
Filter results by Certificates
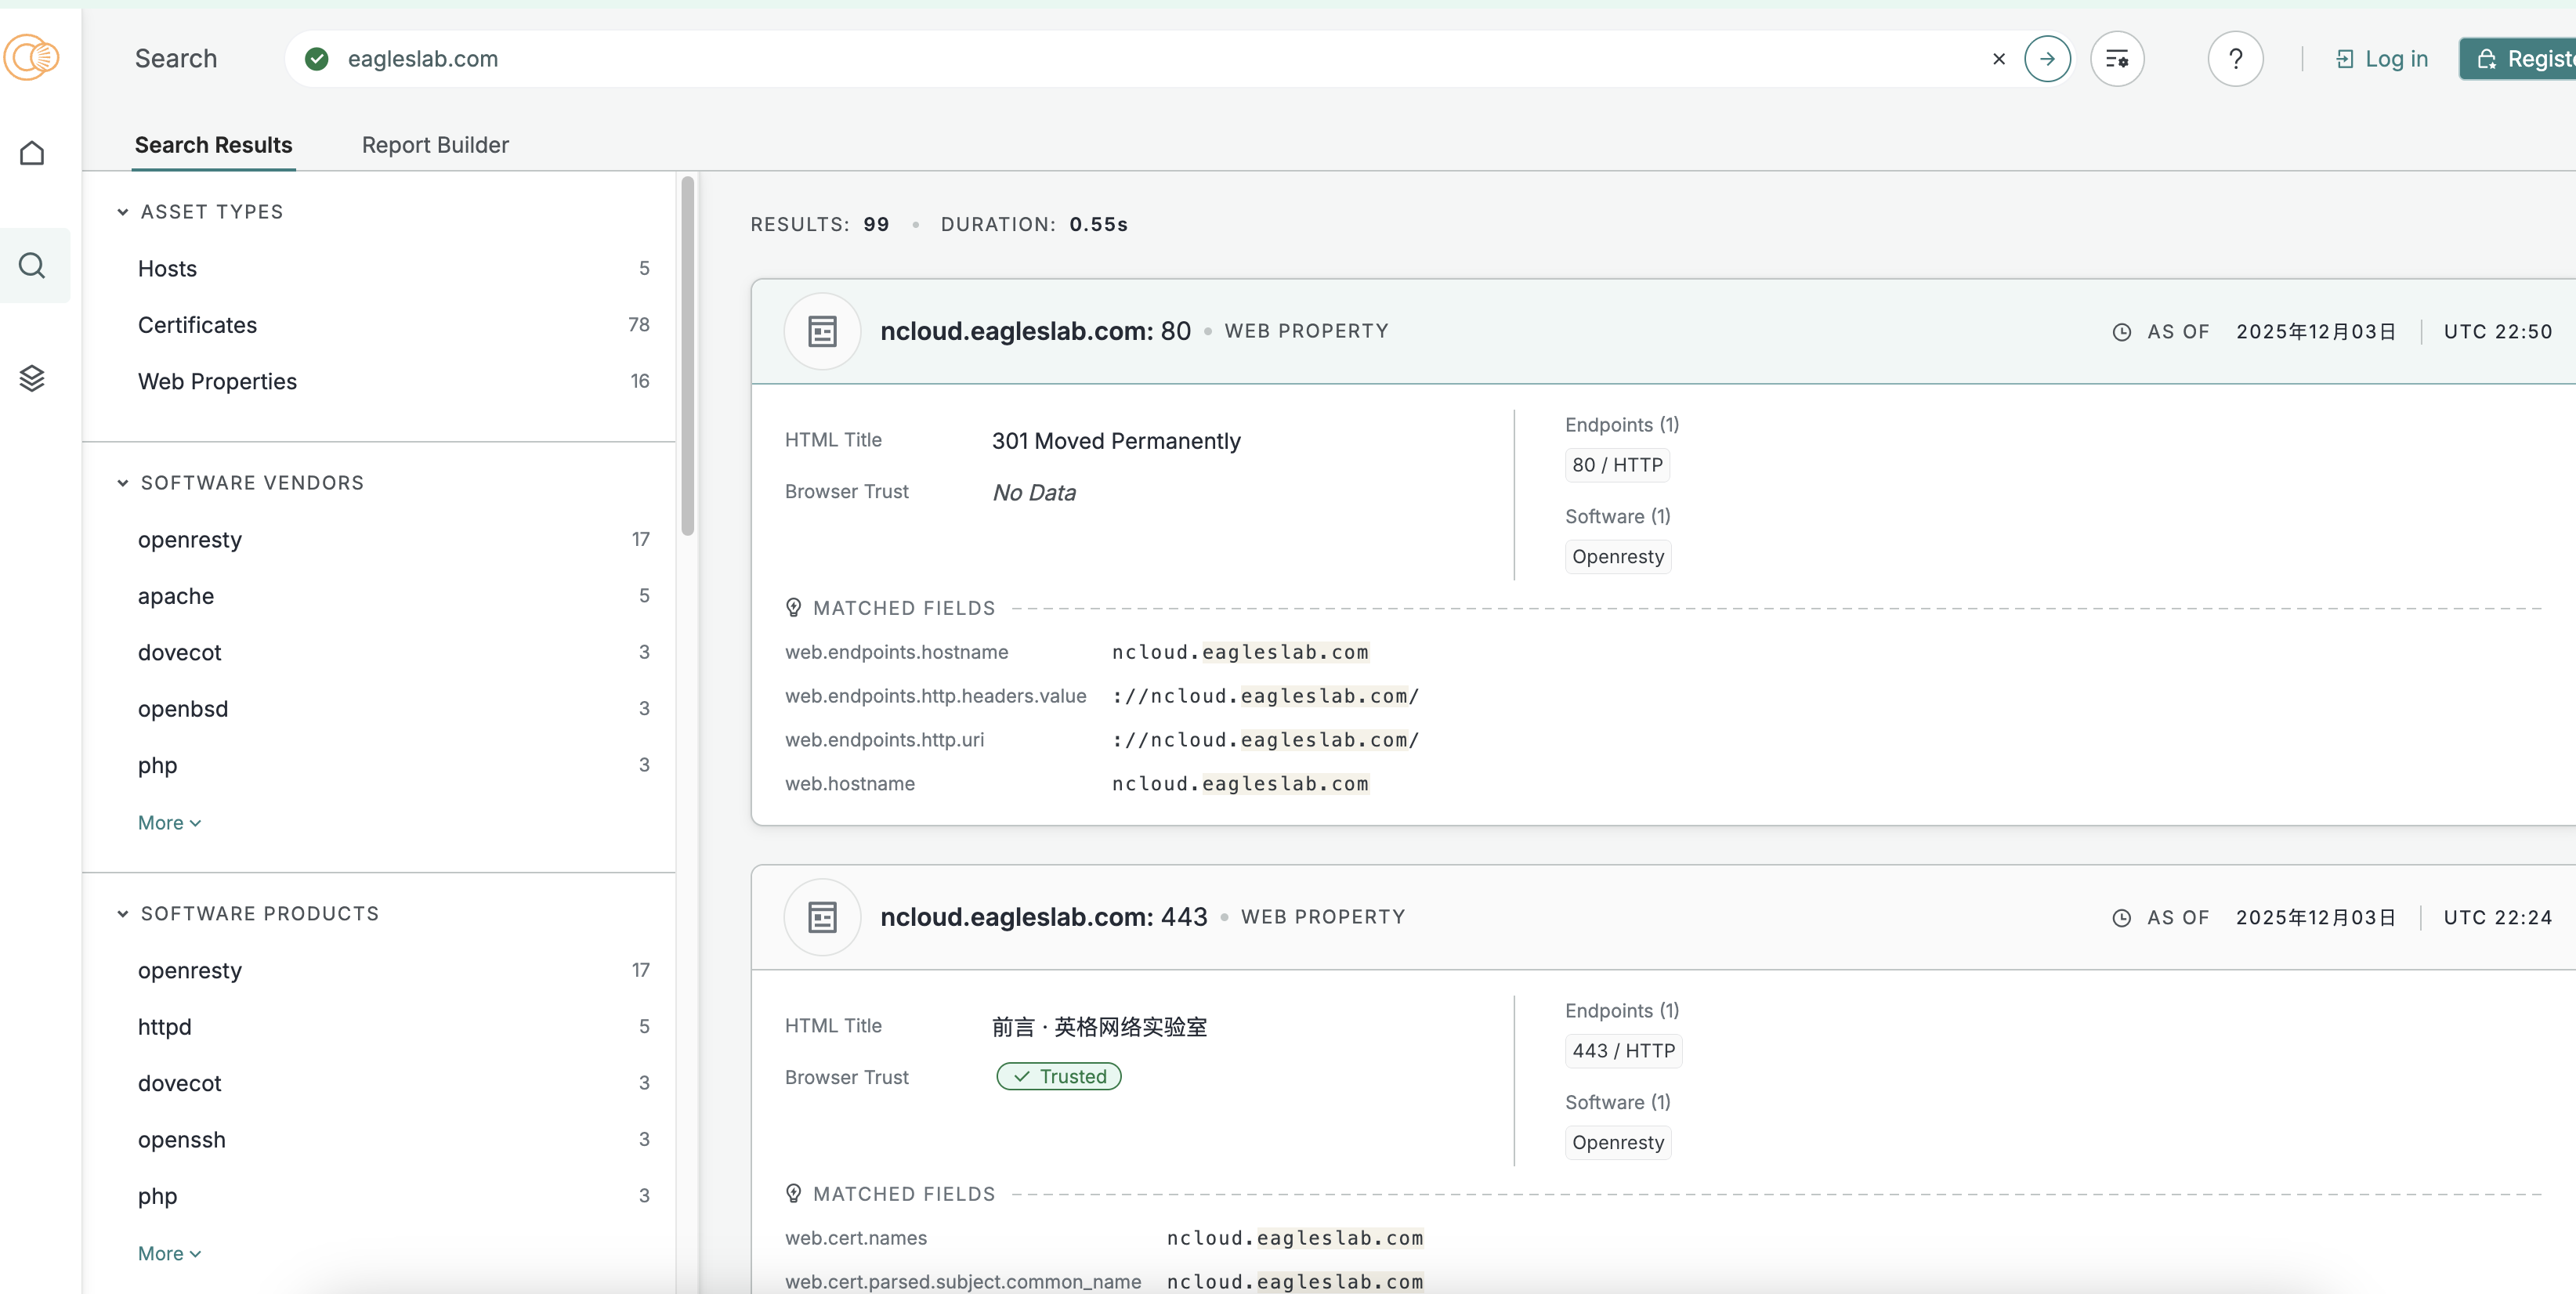coord(197,325)
